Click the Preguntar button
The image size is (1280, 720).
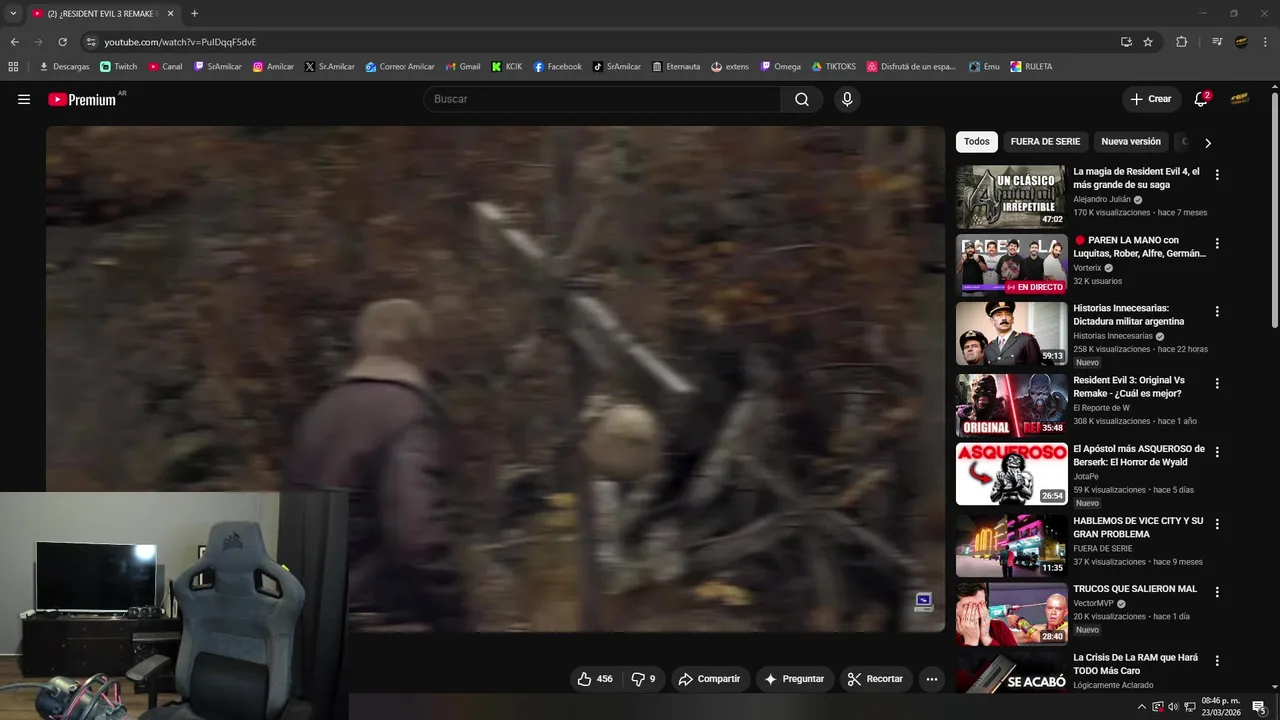pos(794,679)
